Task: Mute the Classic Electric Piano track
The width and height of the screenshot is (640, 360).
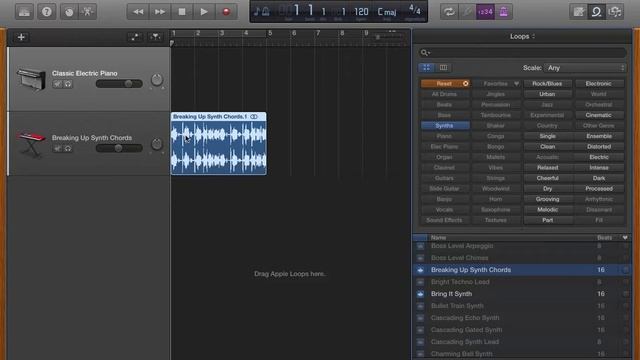Action: pos(58,84)
